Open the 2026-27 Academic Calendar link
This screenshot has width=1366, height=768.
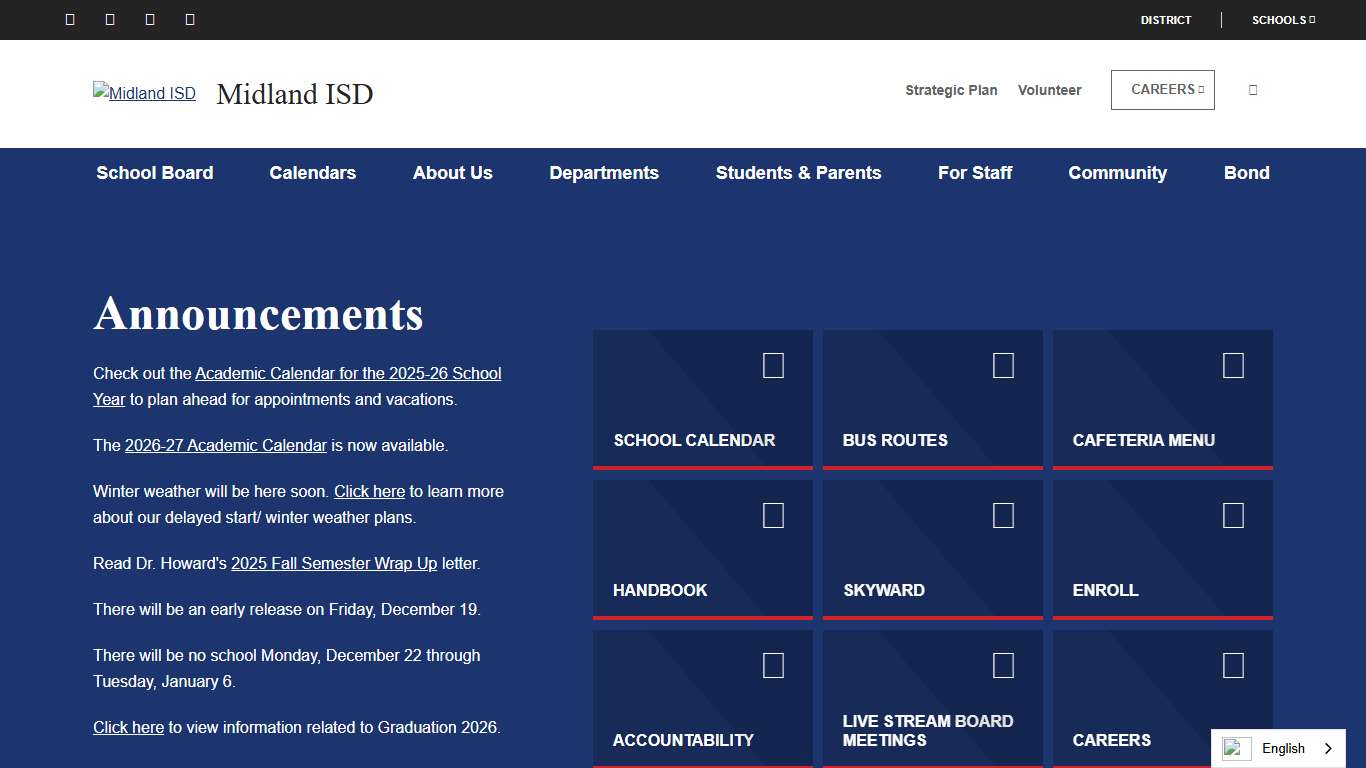tap(226, 445)
